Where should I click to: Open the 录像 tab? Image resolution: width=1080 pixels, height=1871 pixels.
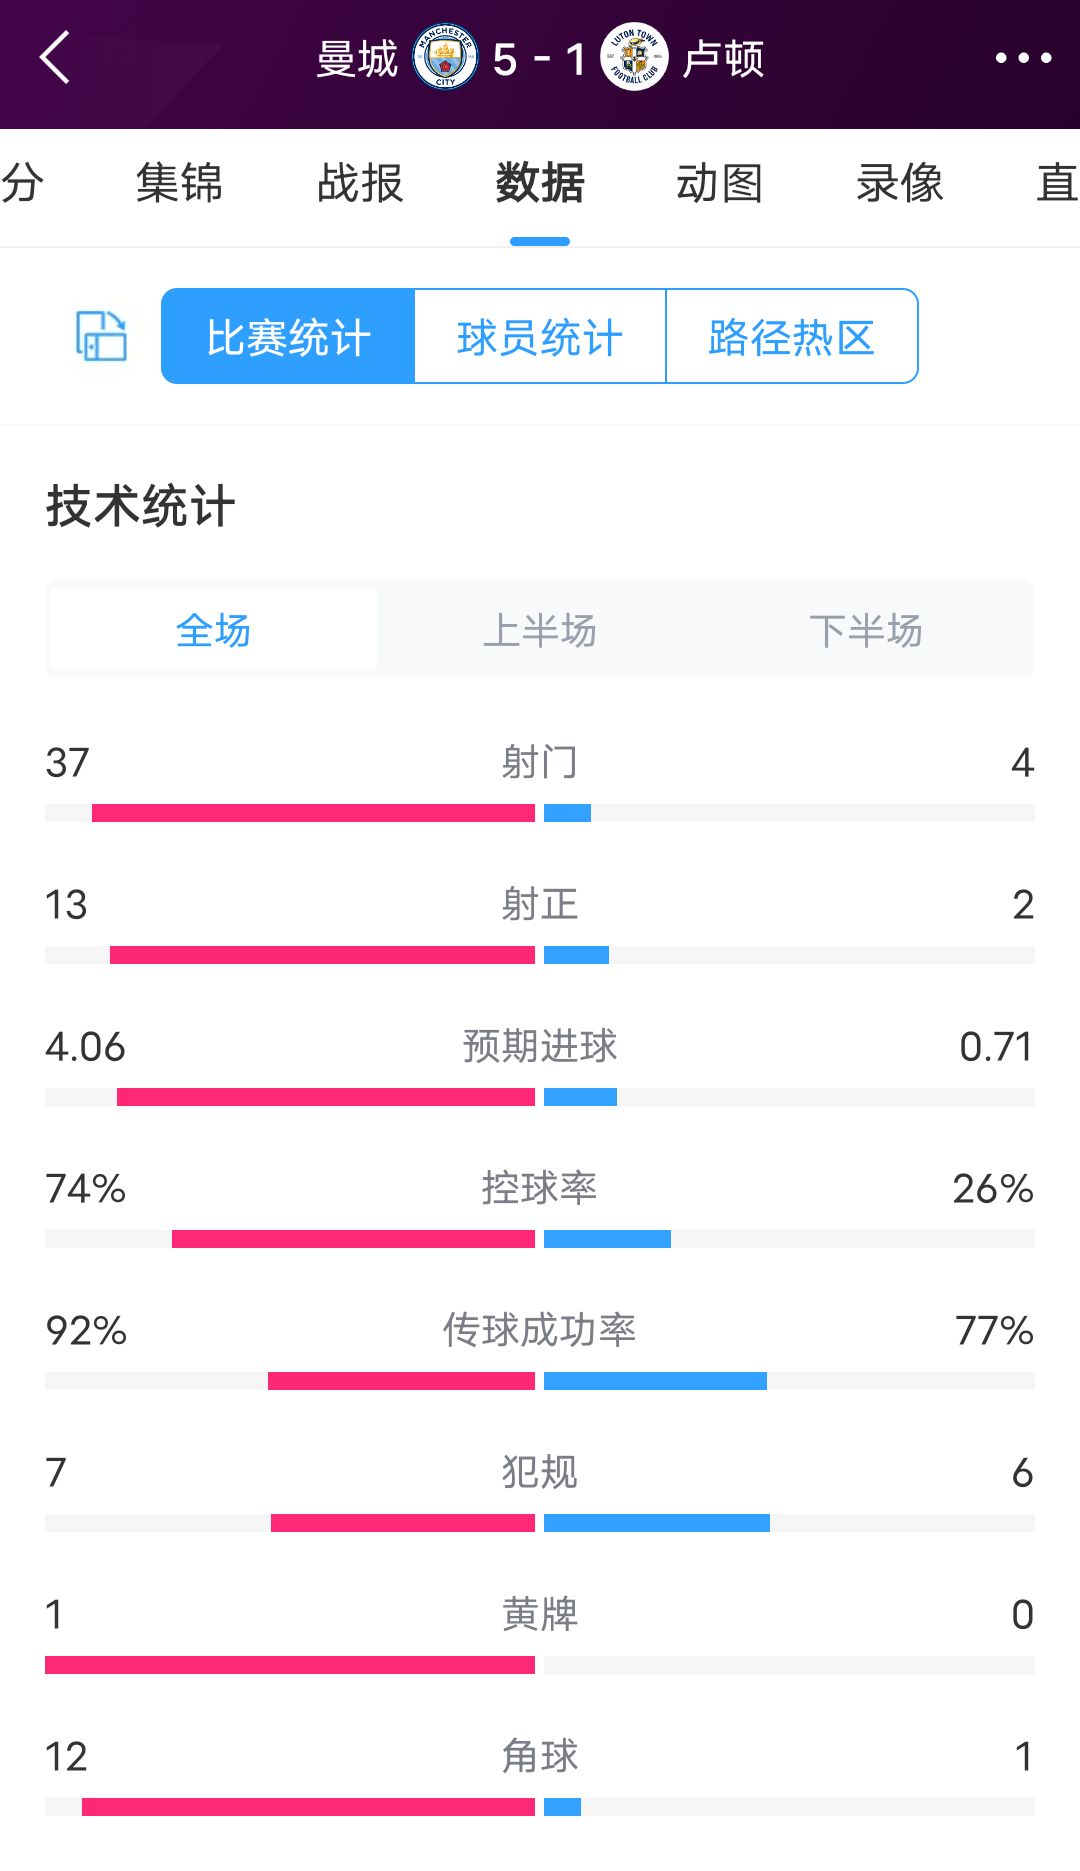coord(899,184)
